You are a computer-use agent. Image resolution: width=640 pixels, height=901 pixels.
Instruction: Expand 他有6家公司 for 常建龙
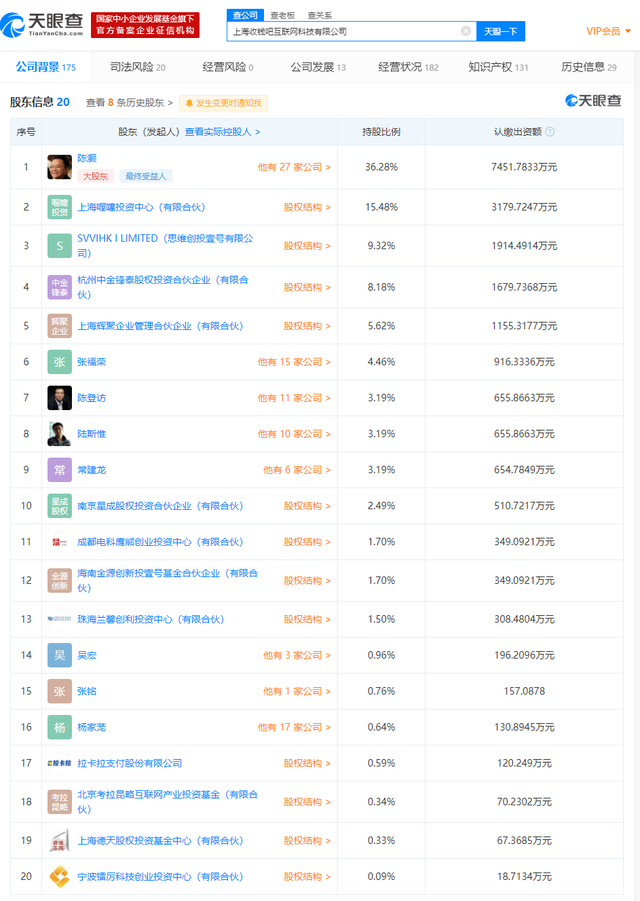coord(297,469)
